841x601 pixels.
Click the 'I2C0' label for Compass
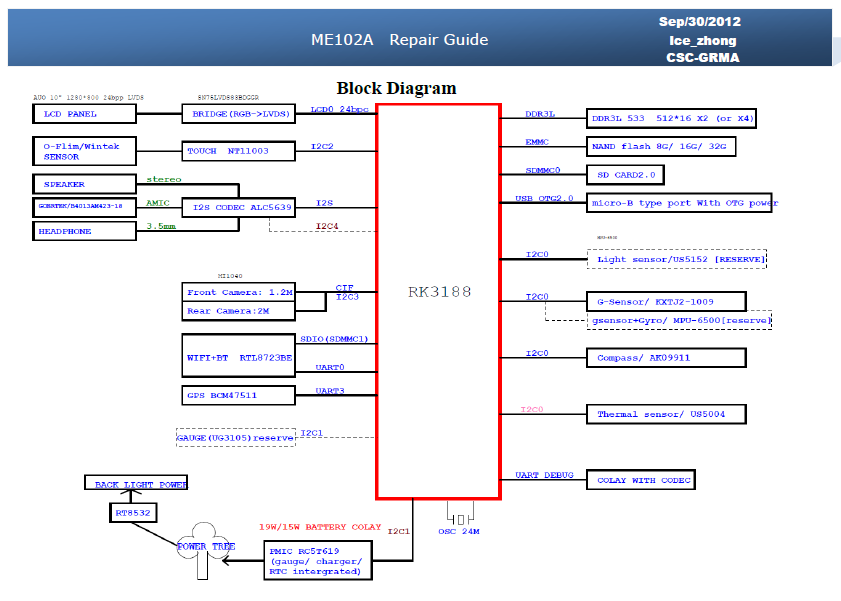[537, 353]
